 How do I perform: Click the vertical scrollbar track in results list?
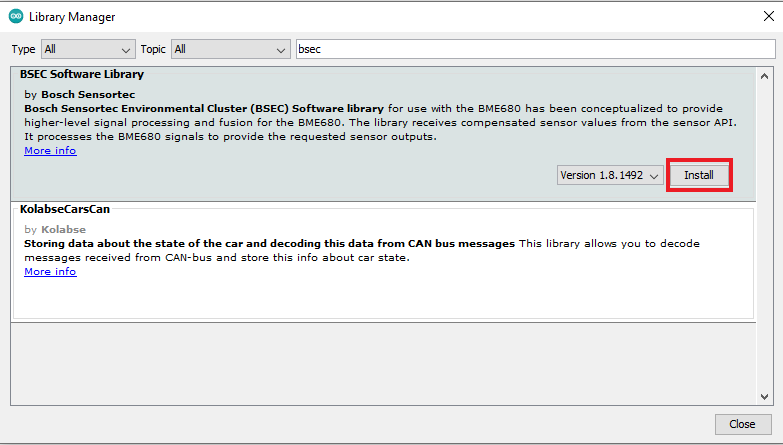(764, 236)
